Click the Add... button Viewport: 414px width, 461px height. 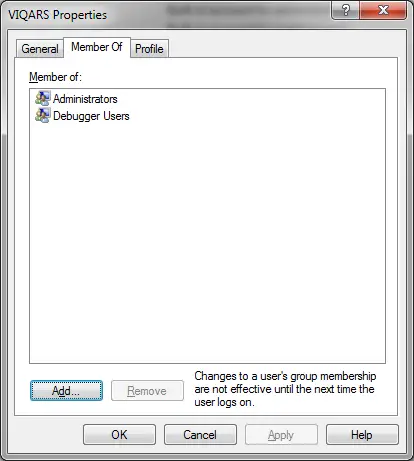tap(66, 390)
